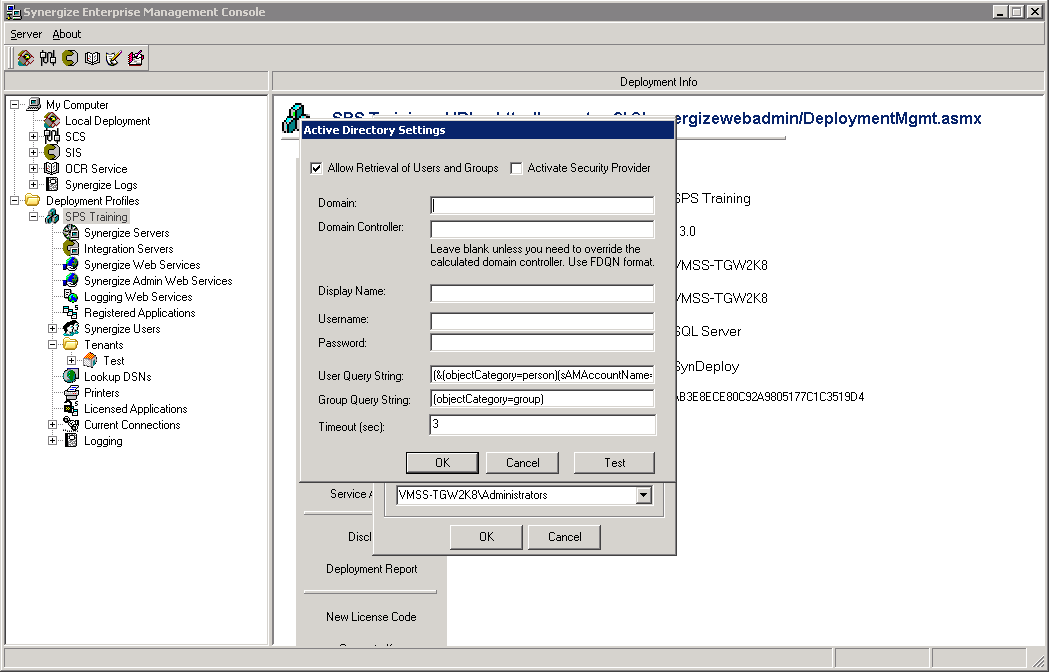1049x672 pixels.
Task: Click the Test tenant house icon
Action: 90,361
